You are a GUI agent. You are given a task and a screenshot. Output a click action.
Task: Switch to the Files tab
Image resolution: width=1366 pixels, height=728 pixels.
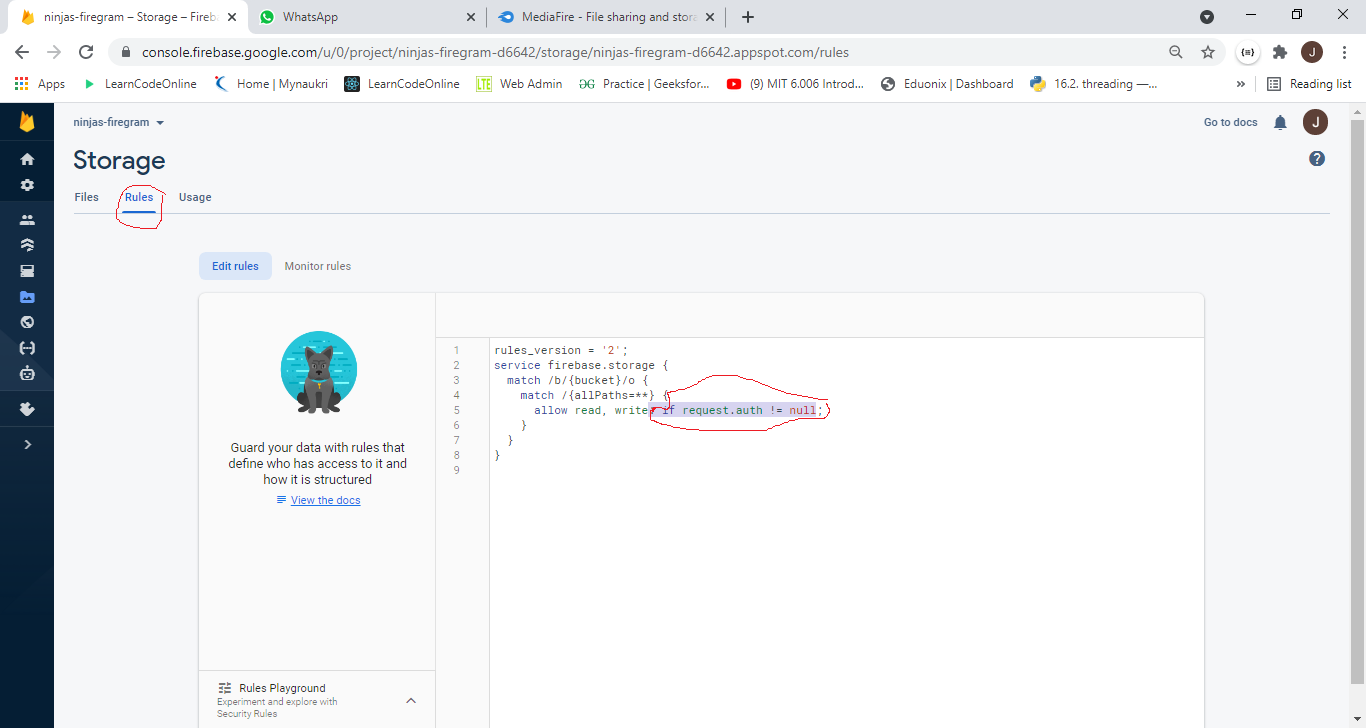[87, 197]
